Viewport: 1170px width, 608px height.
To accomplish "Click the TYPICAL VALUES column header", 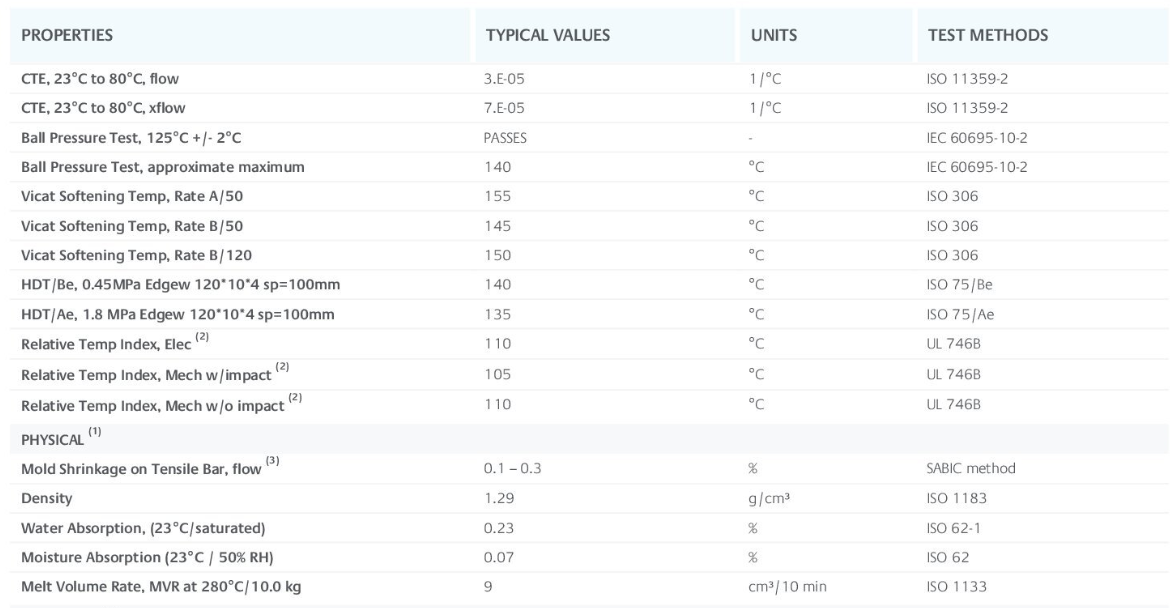I will [x=547, y=36].
